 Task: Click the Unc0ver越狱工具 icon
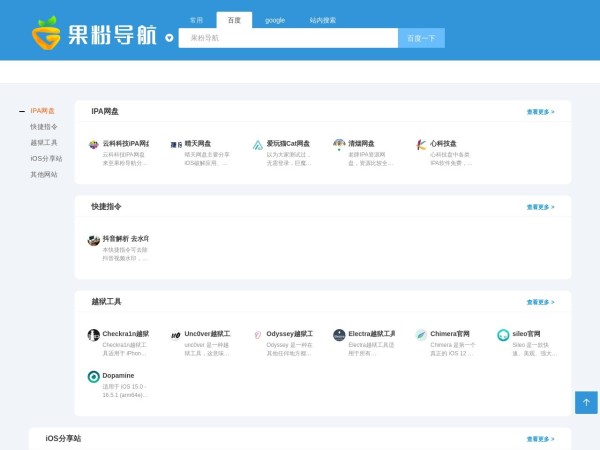(x=175, y=334)
